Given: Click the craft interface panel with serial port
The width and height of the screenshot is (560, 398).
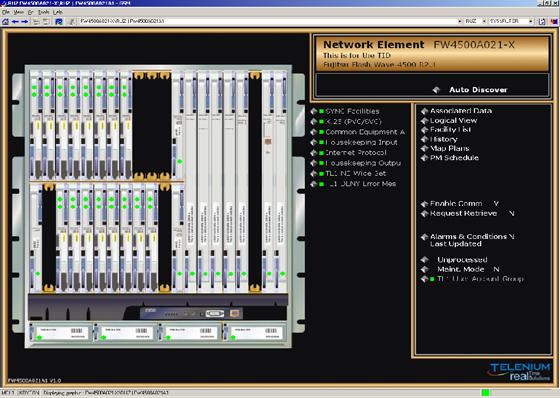Looking at the screenshot, I should pyautogui.click(x=191, y=313).
